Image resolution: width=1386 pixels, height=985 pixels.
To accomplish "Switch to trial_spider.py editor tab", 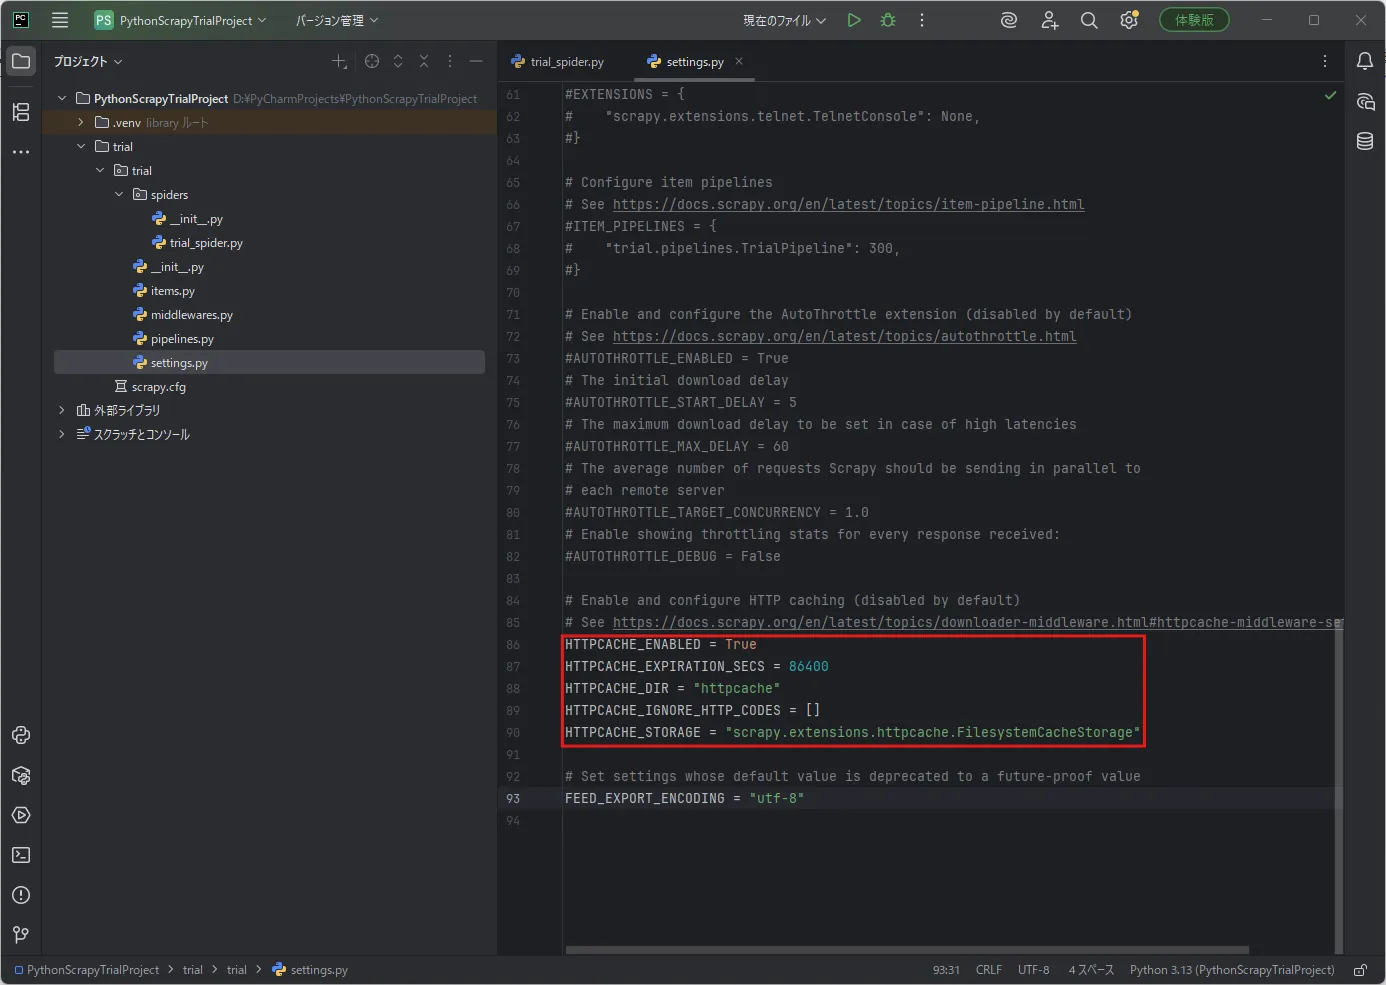I will [558, 61].
